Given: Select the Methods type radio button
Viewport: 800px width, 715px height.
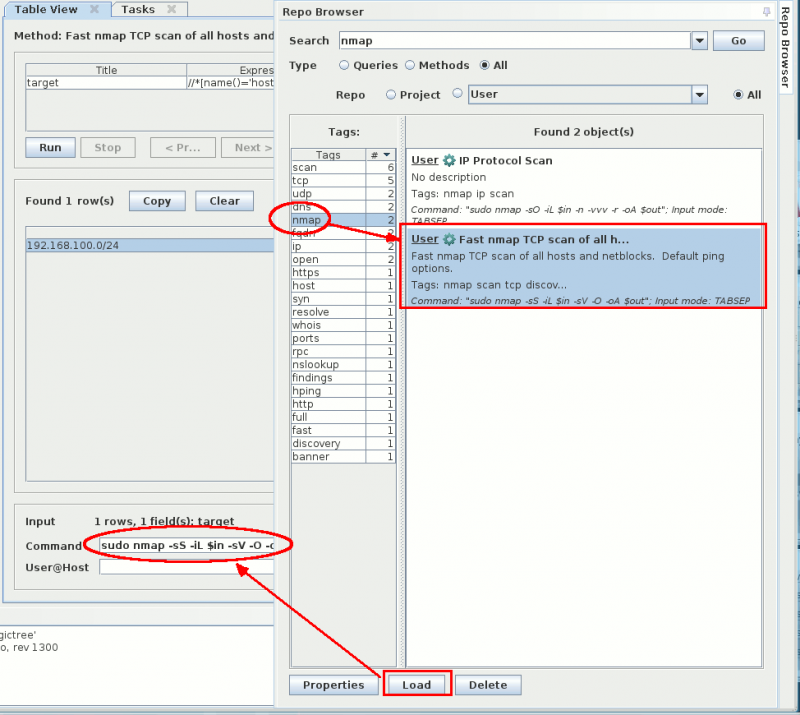Looking at the screenshot, I should coord(409,65).
